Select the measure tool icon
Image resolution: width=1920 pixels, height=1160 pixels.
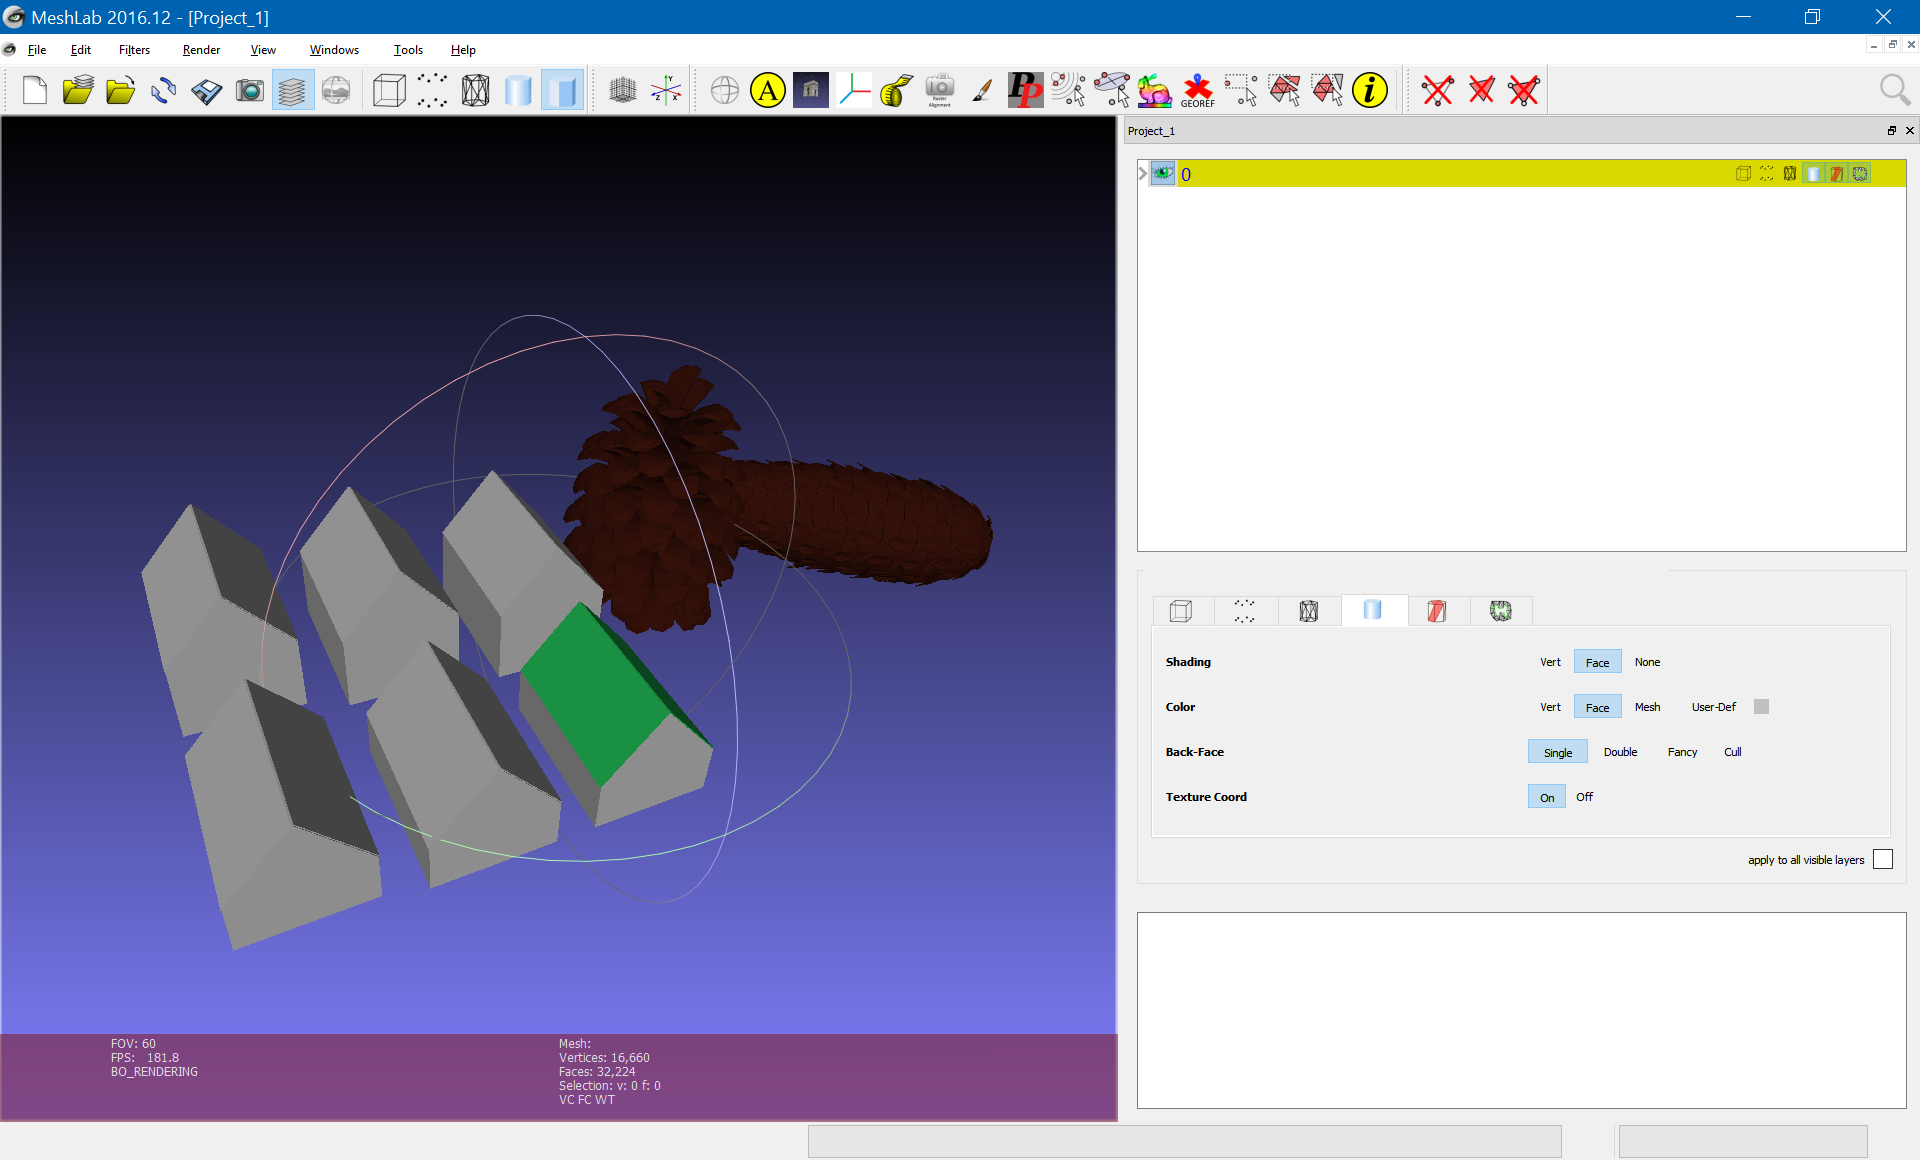pyautogui.click(x=894, y=88)
